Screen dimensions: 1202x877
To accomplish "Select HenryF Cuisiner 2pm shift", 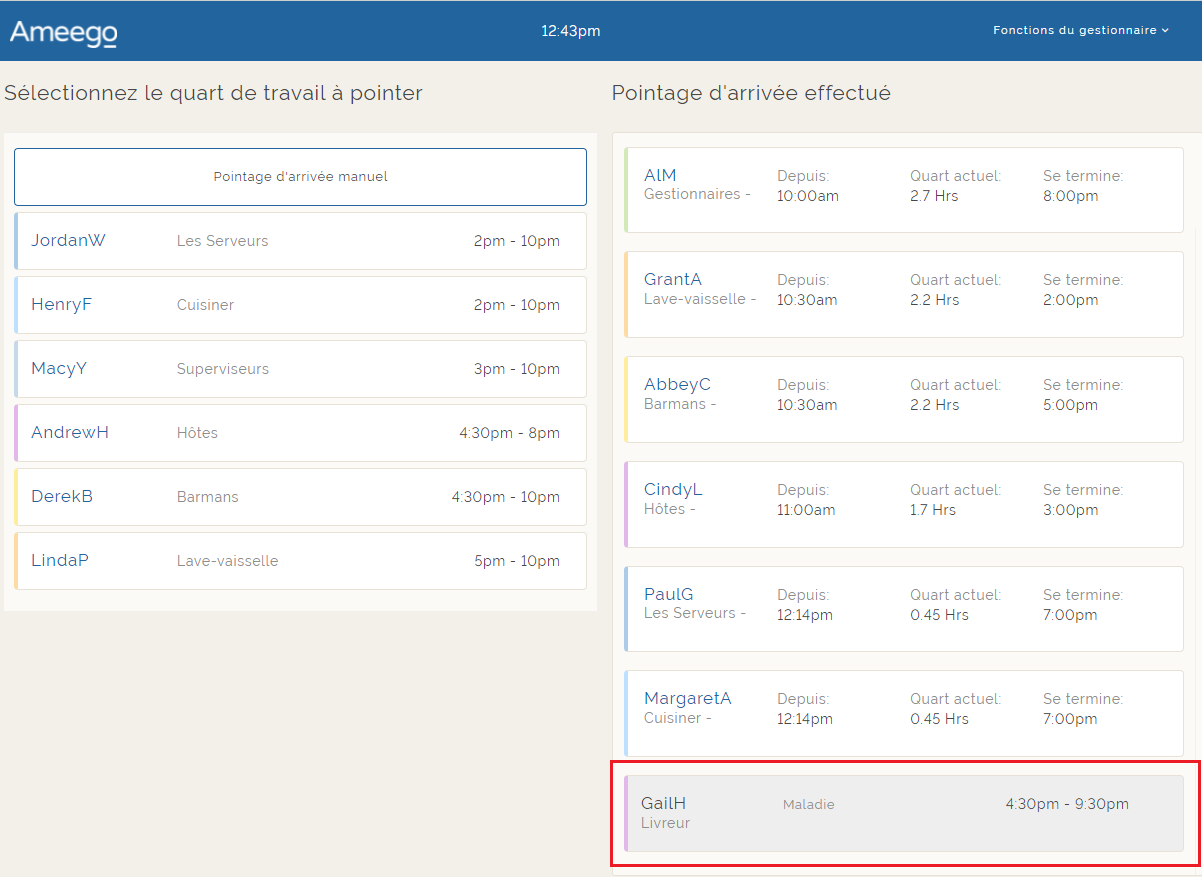I will [x=300, y=305].
